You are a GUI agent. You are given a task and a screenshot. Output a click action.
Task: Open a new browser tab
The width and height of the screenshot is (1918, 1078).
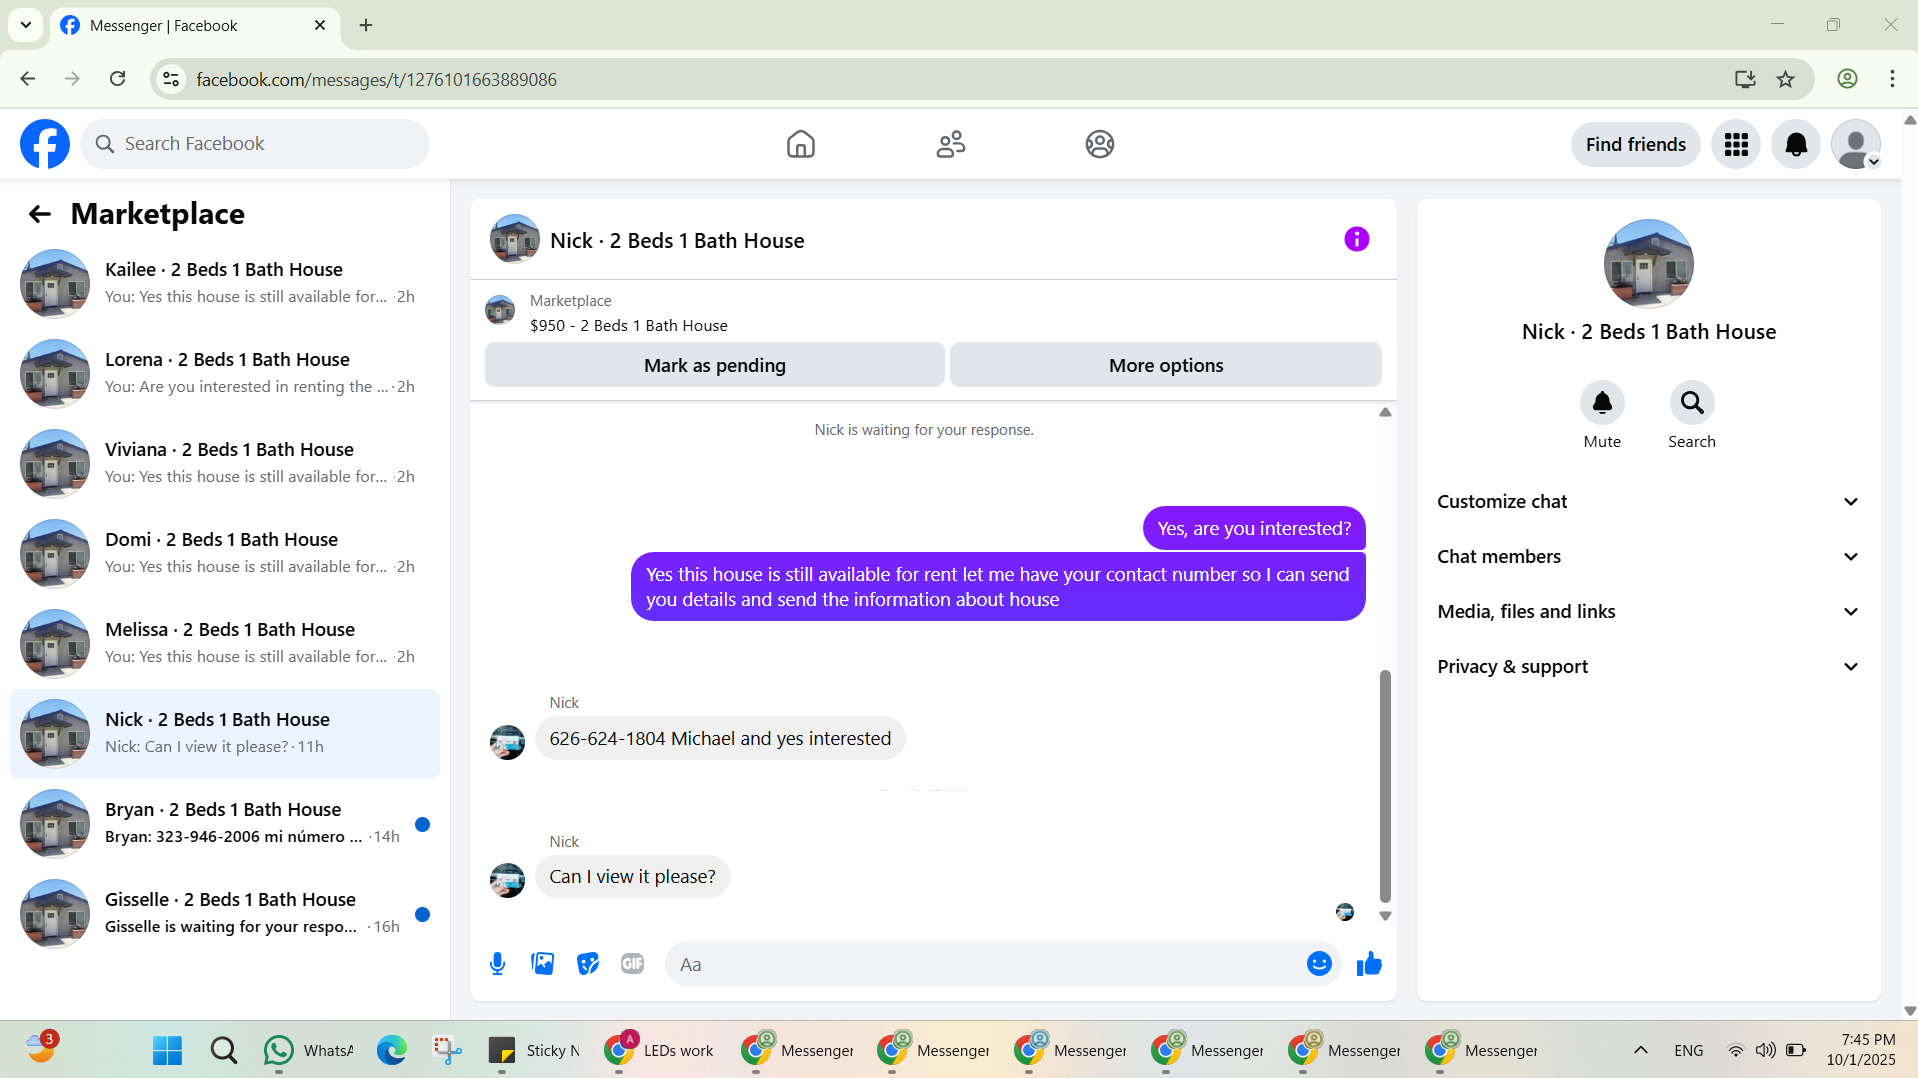pos(366,25)
